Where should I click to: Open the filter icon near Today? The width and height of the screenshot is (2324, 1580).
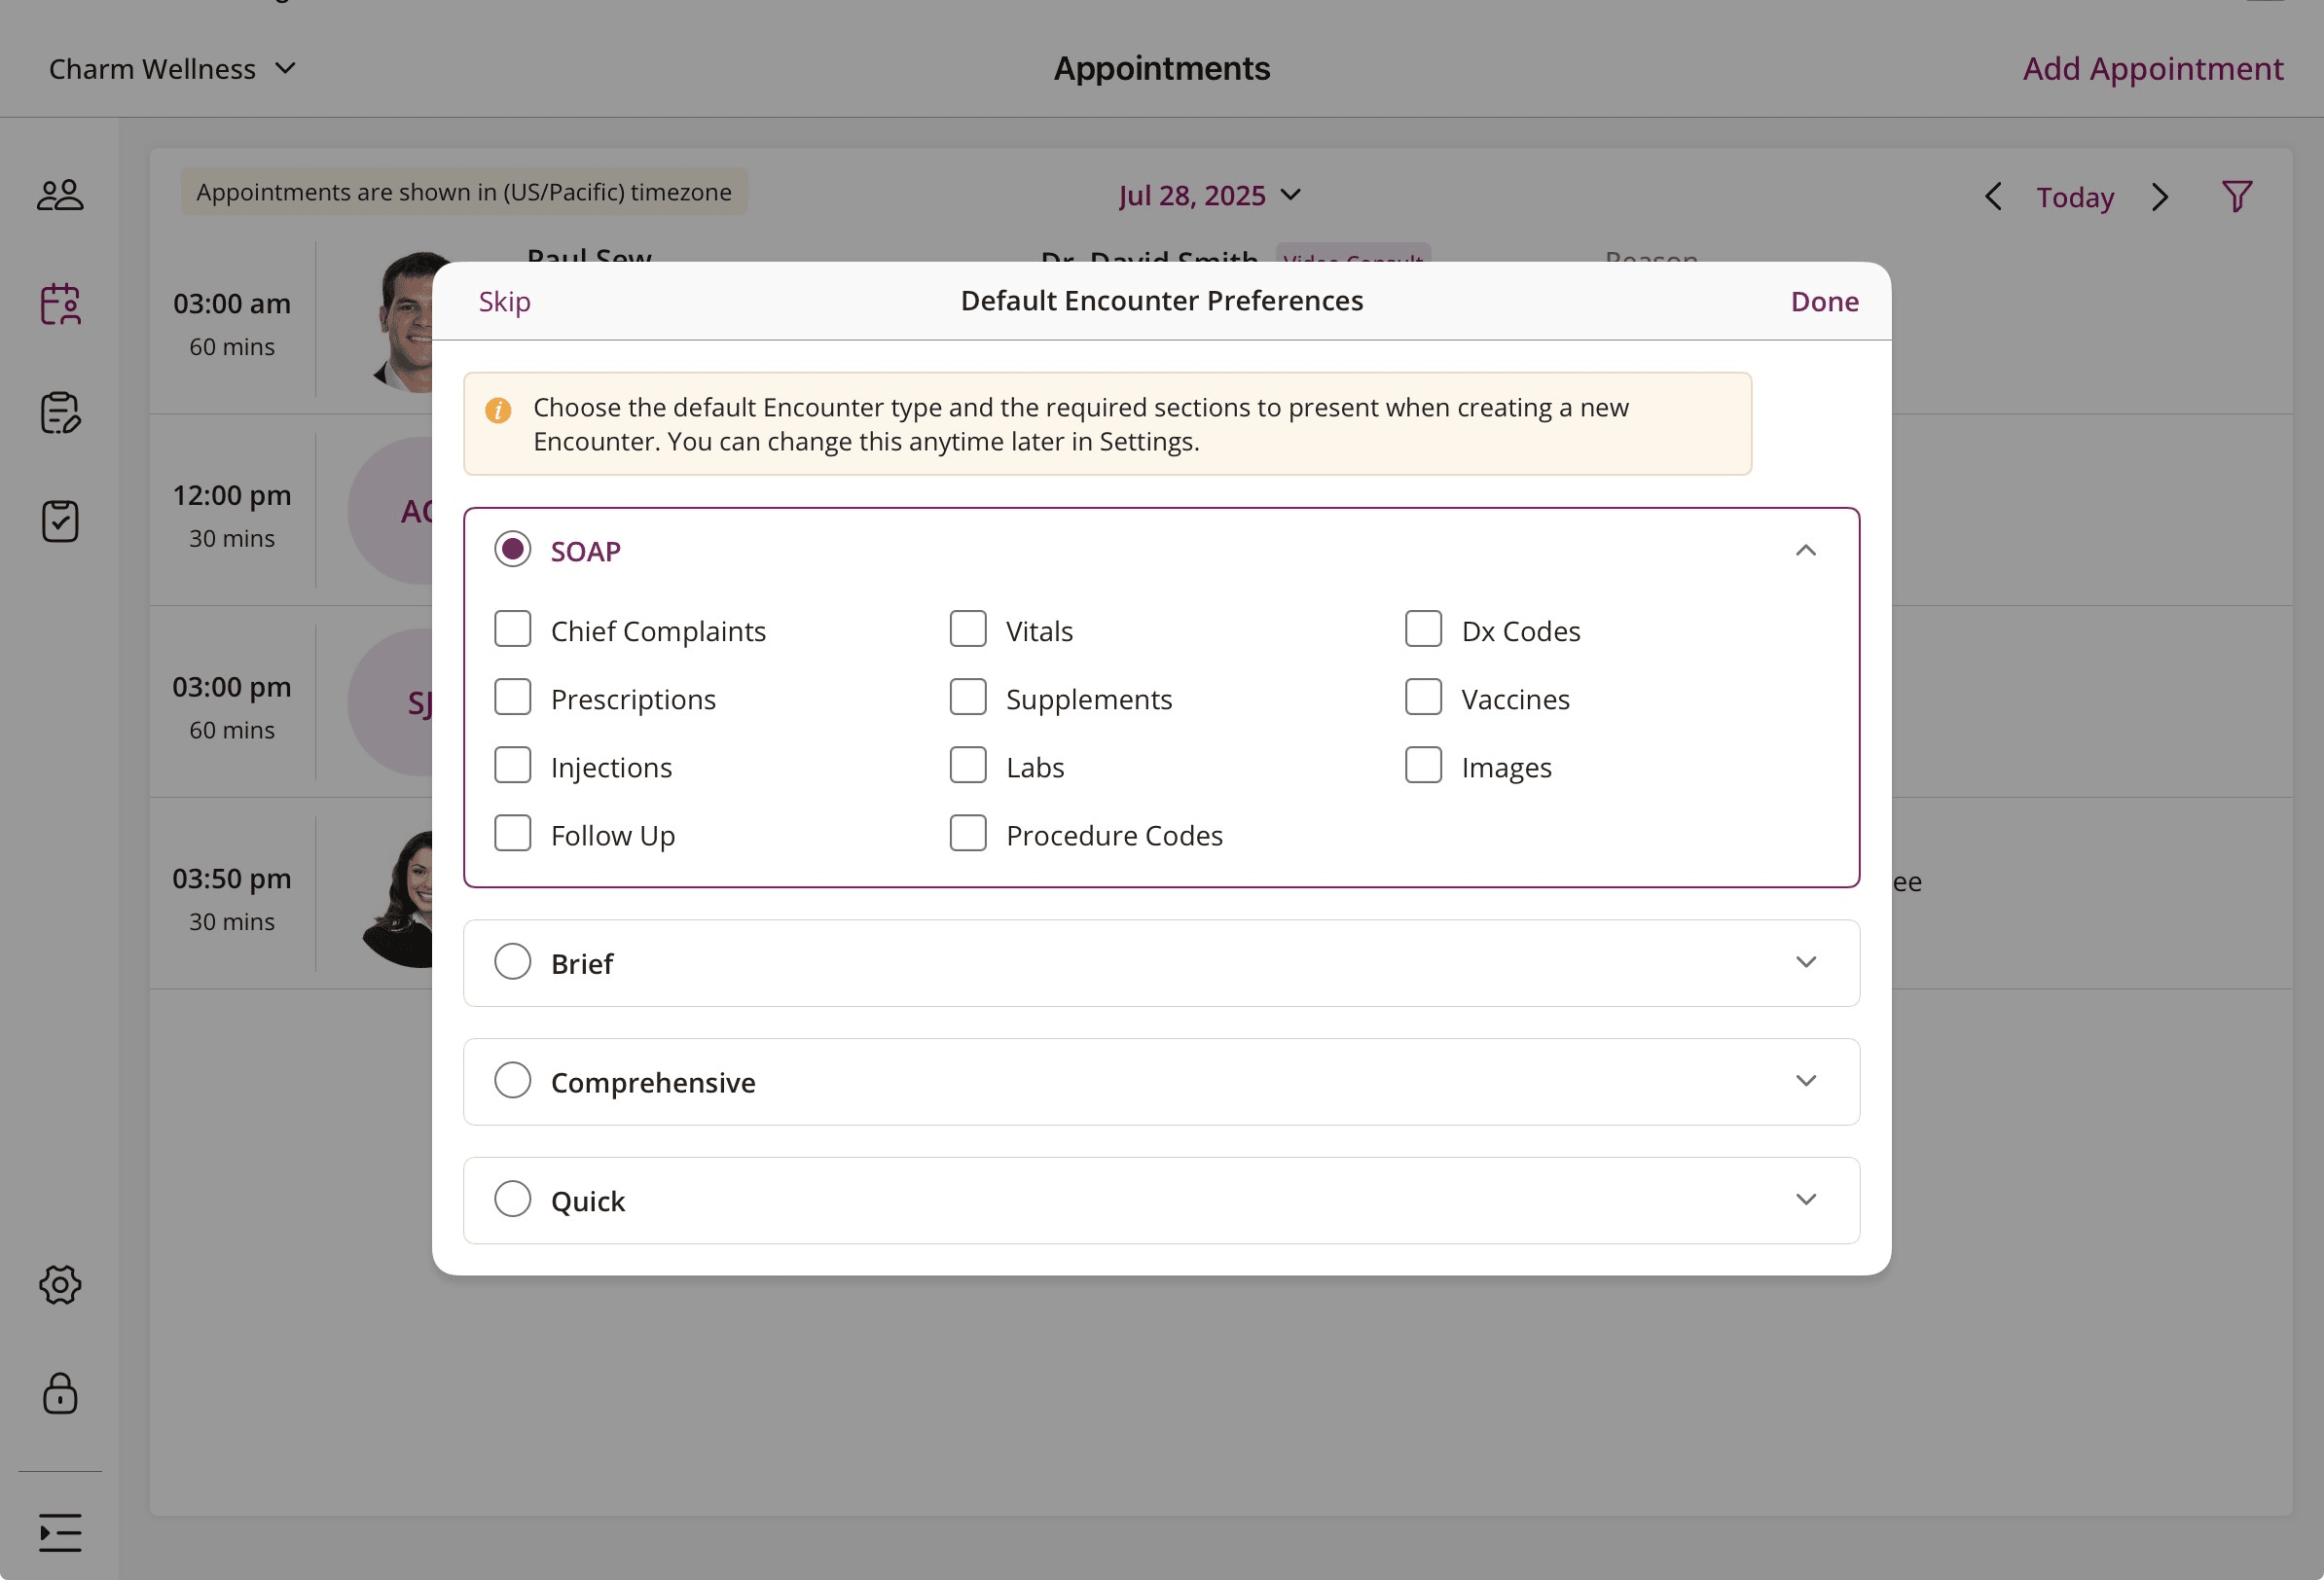pos(2237,195)
